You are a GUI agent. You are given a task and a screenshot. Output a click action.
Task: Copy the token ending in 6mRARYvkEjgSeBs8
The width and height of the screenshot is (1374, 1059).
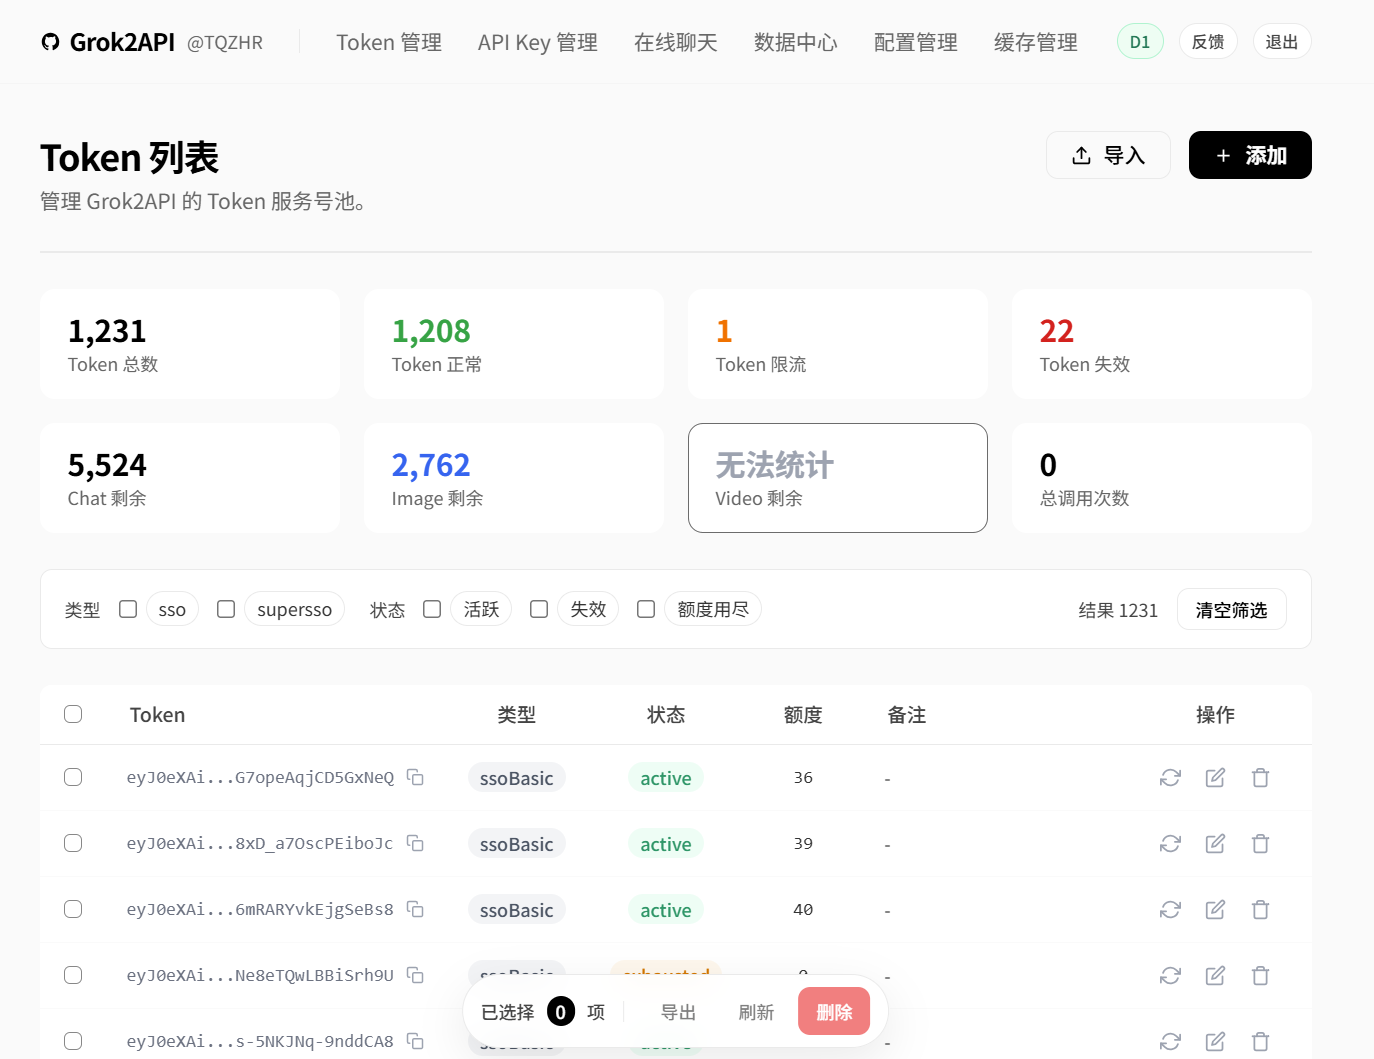(415, 909)
